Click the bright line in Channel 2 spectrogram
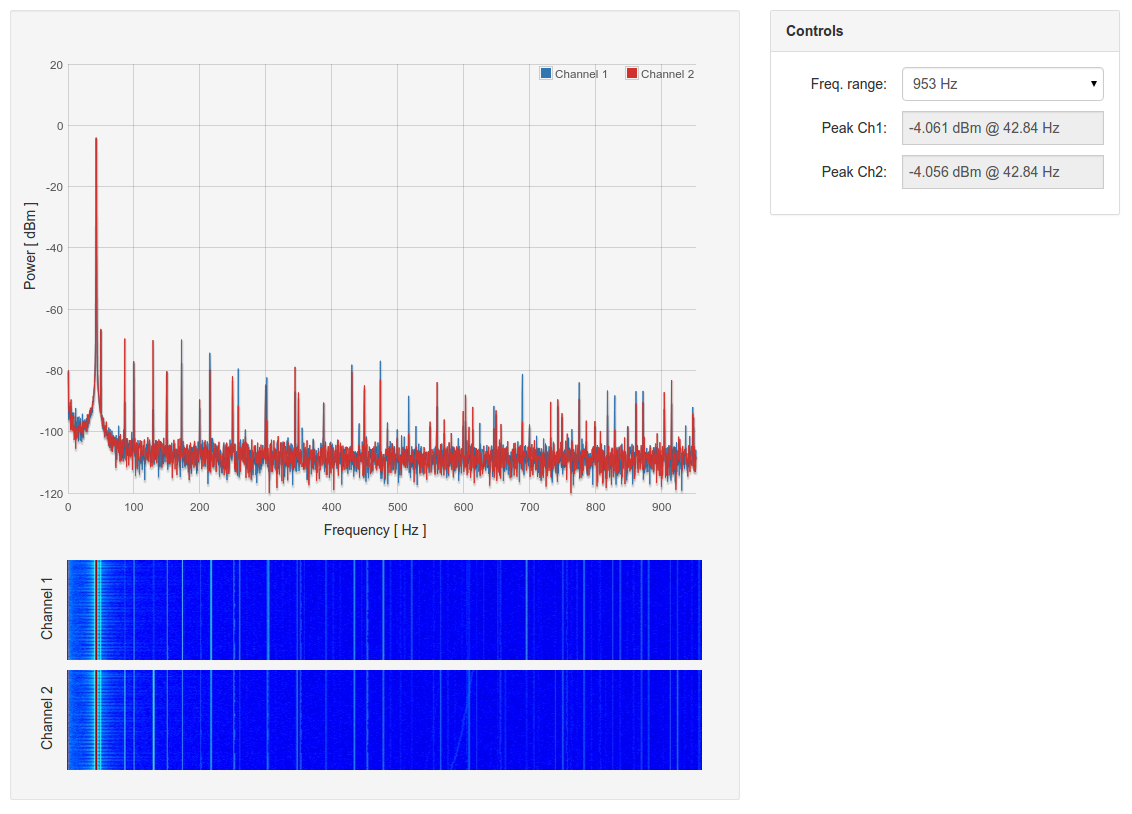The height and width of the screenshot is (814, 1132). (x=96, y=720)
